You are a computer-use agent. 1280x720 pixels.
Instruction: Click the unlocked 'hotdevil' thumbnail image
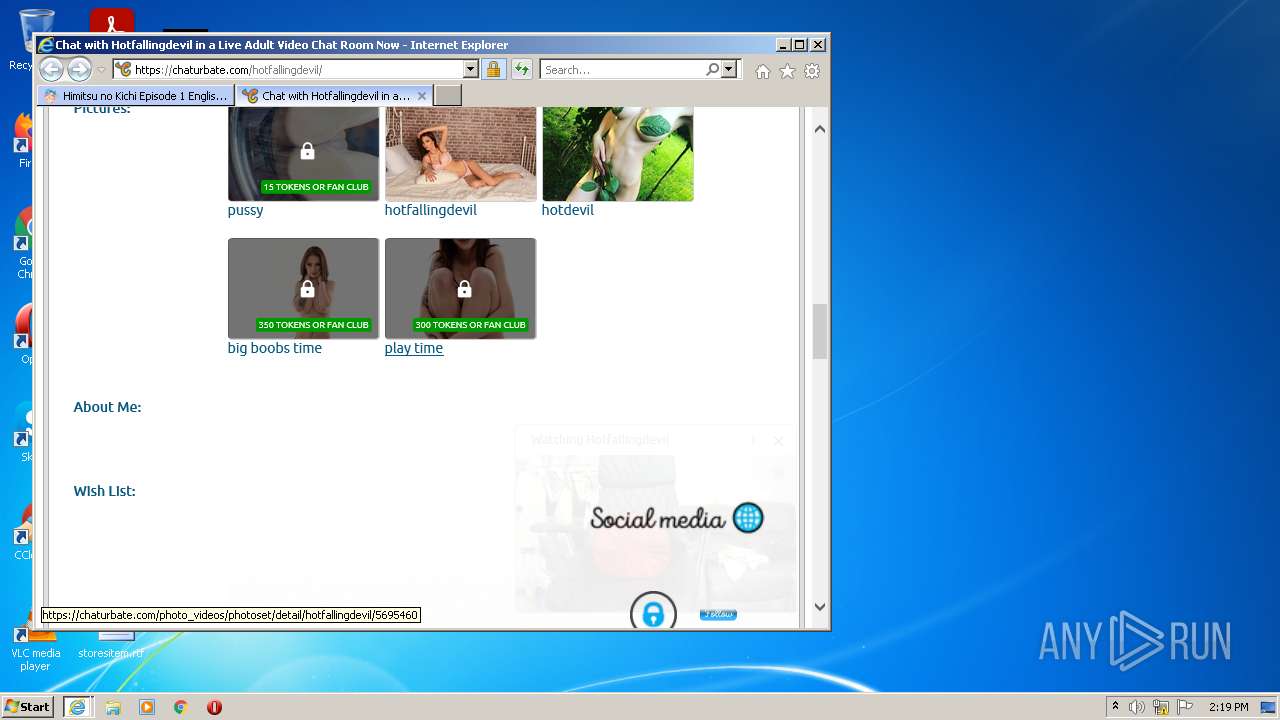pos(617,154)
